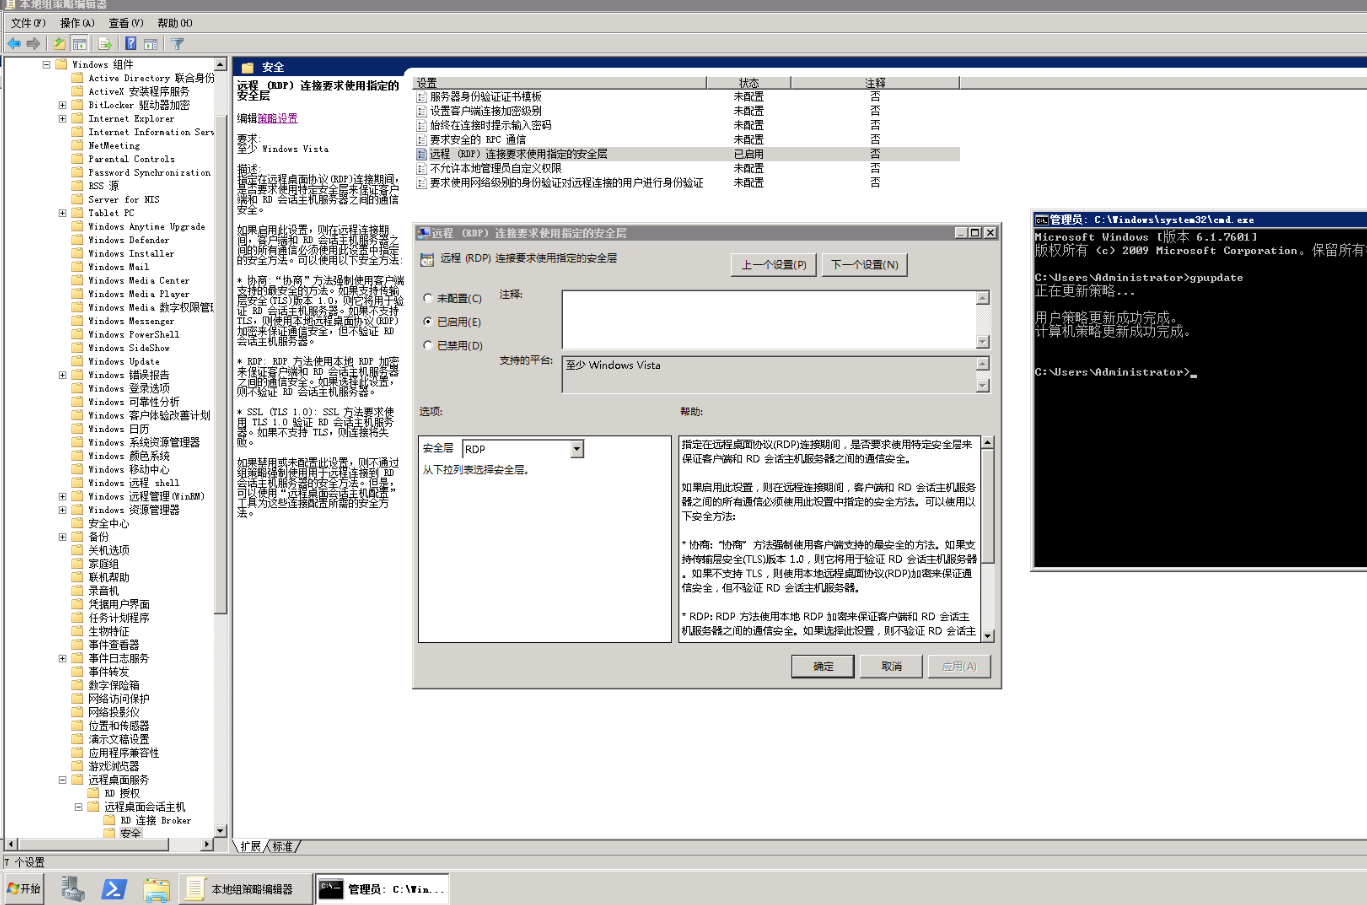Click the policy icon beside the dialog heading
This screenshot has width=1367, height=905.
[x=427, y=259]
